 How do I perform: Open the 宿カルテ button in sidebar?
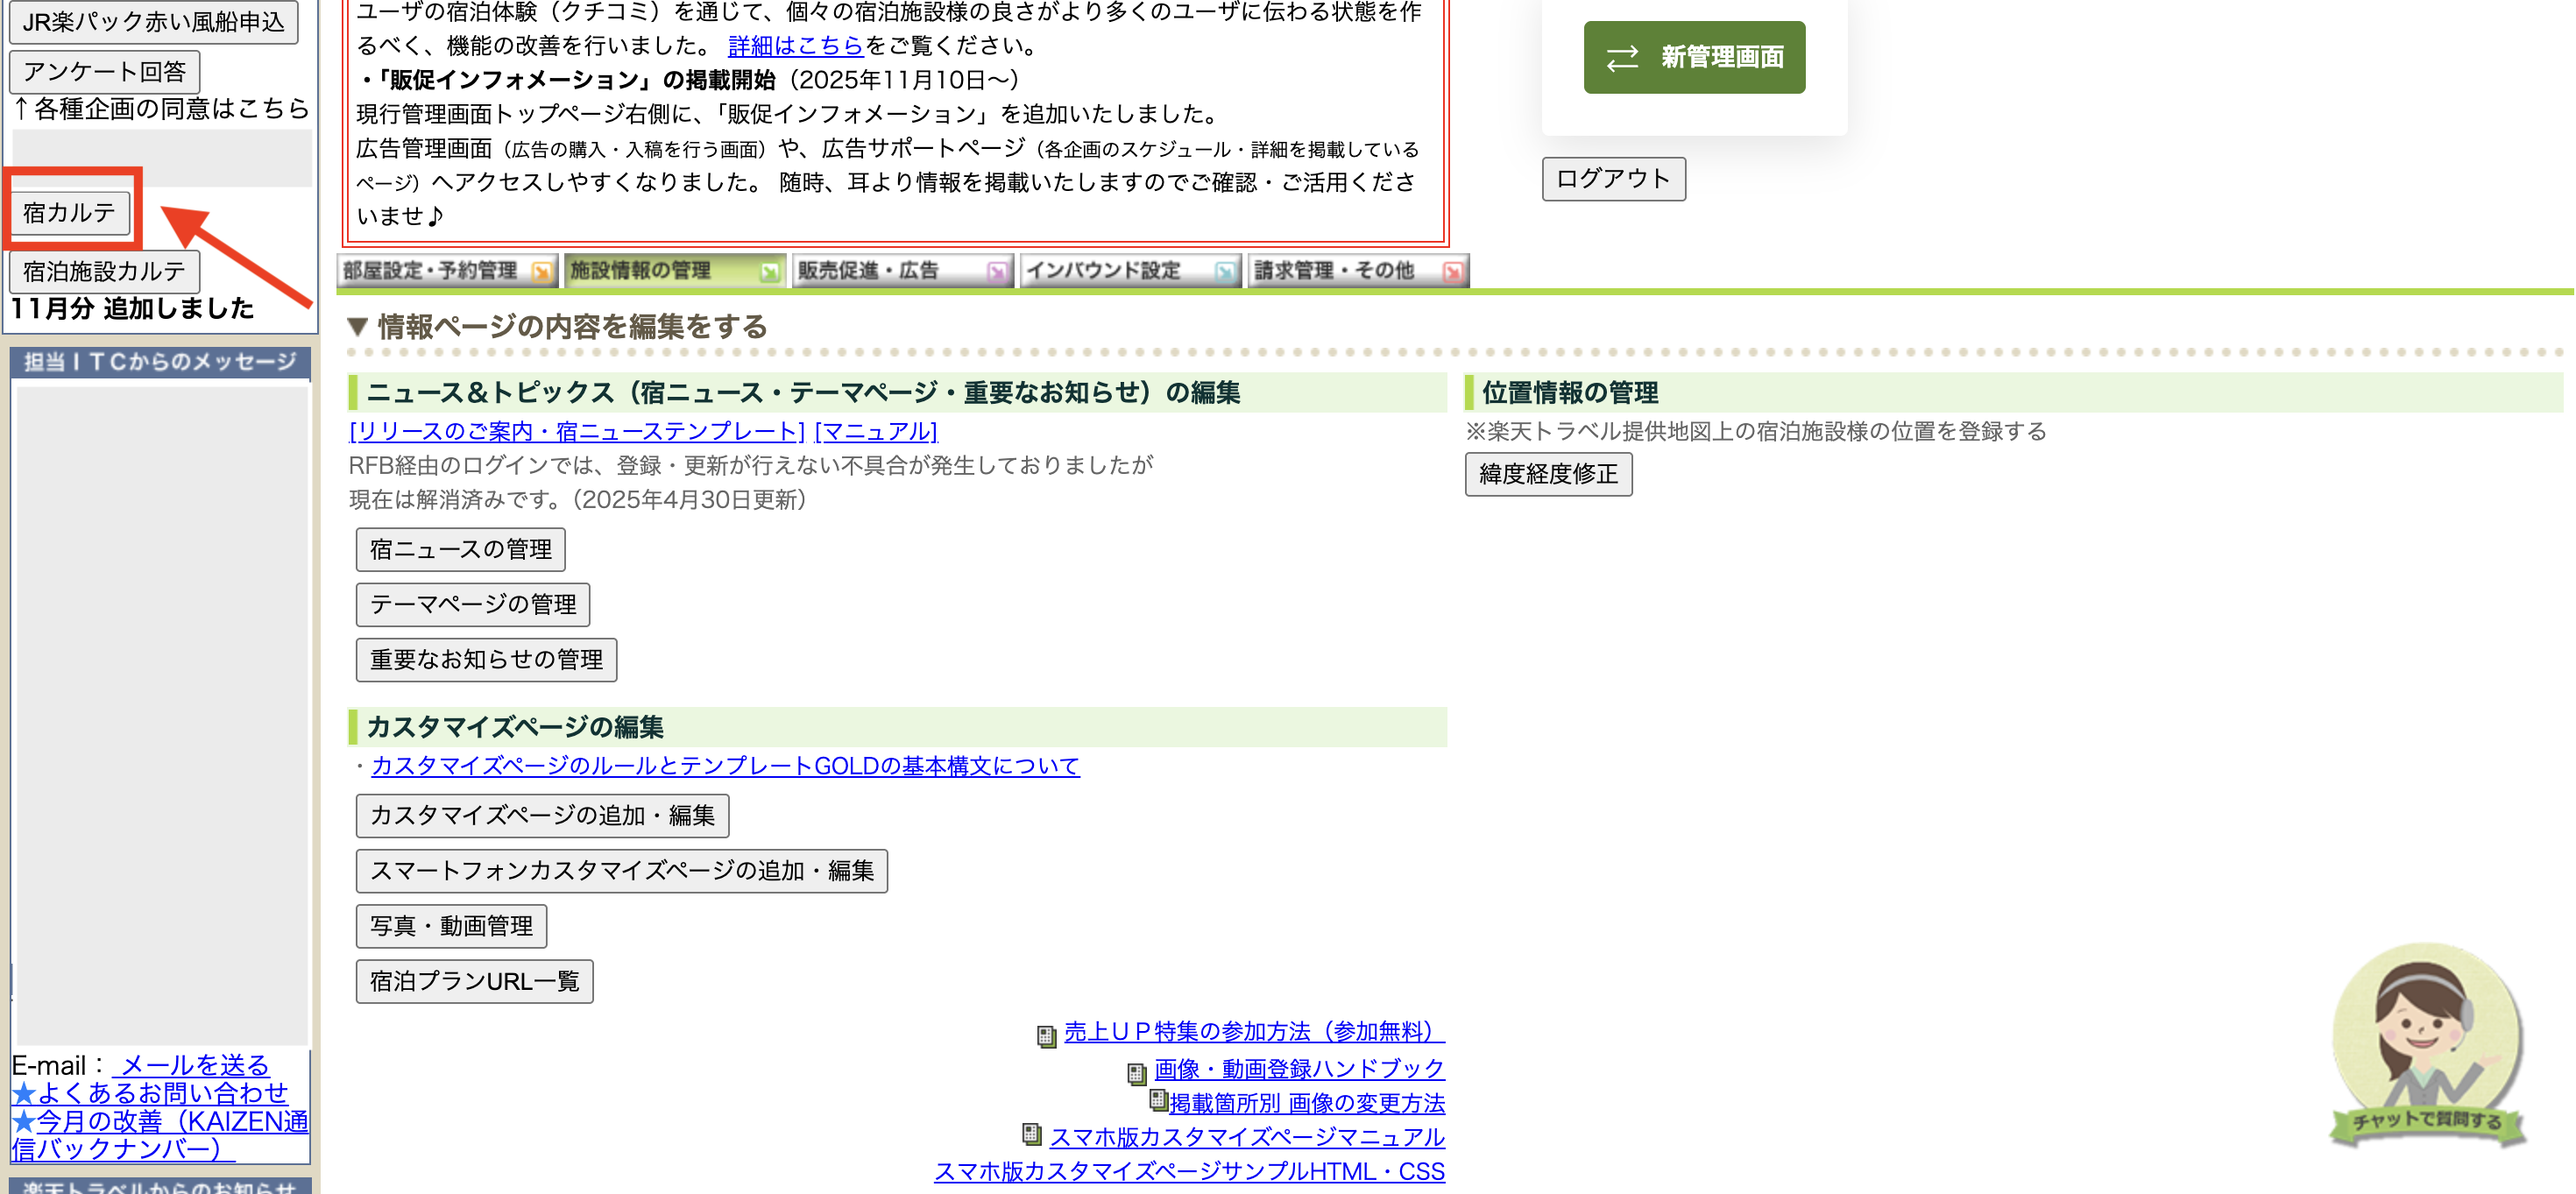click(69, 212)
